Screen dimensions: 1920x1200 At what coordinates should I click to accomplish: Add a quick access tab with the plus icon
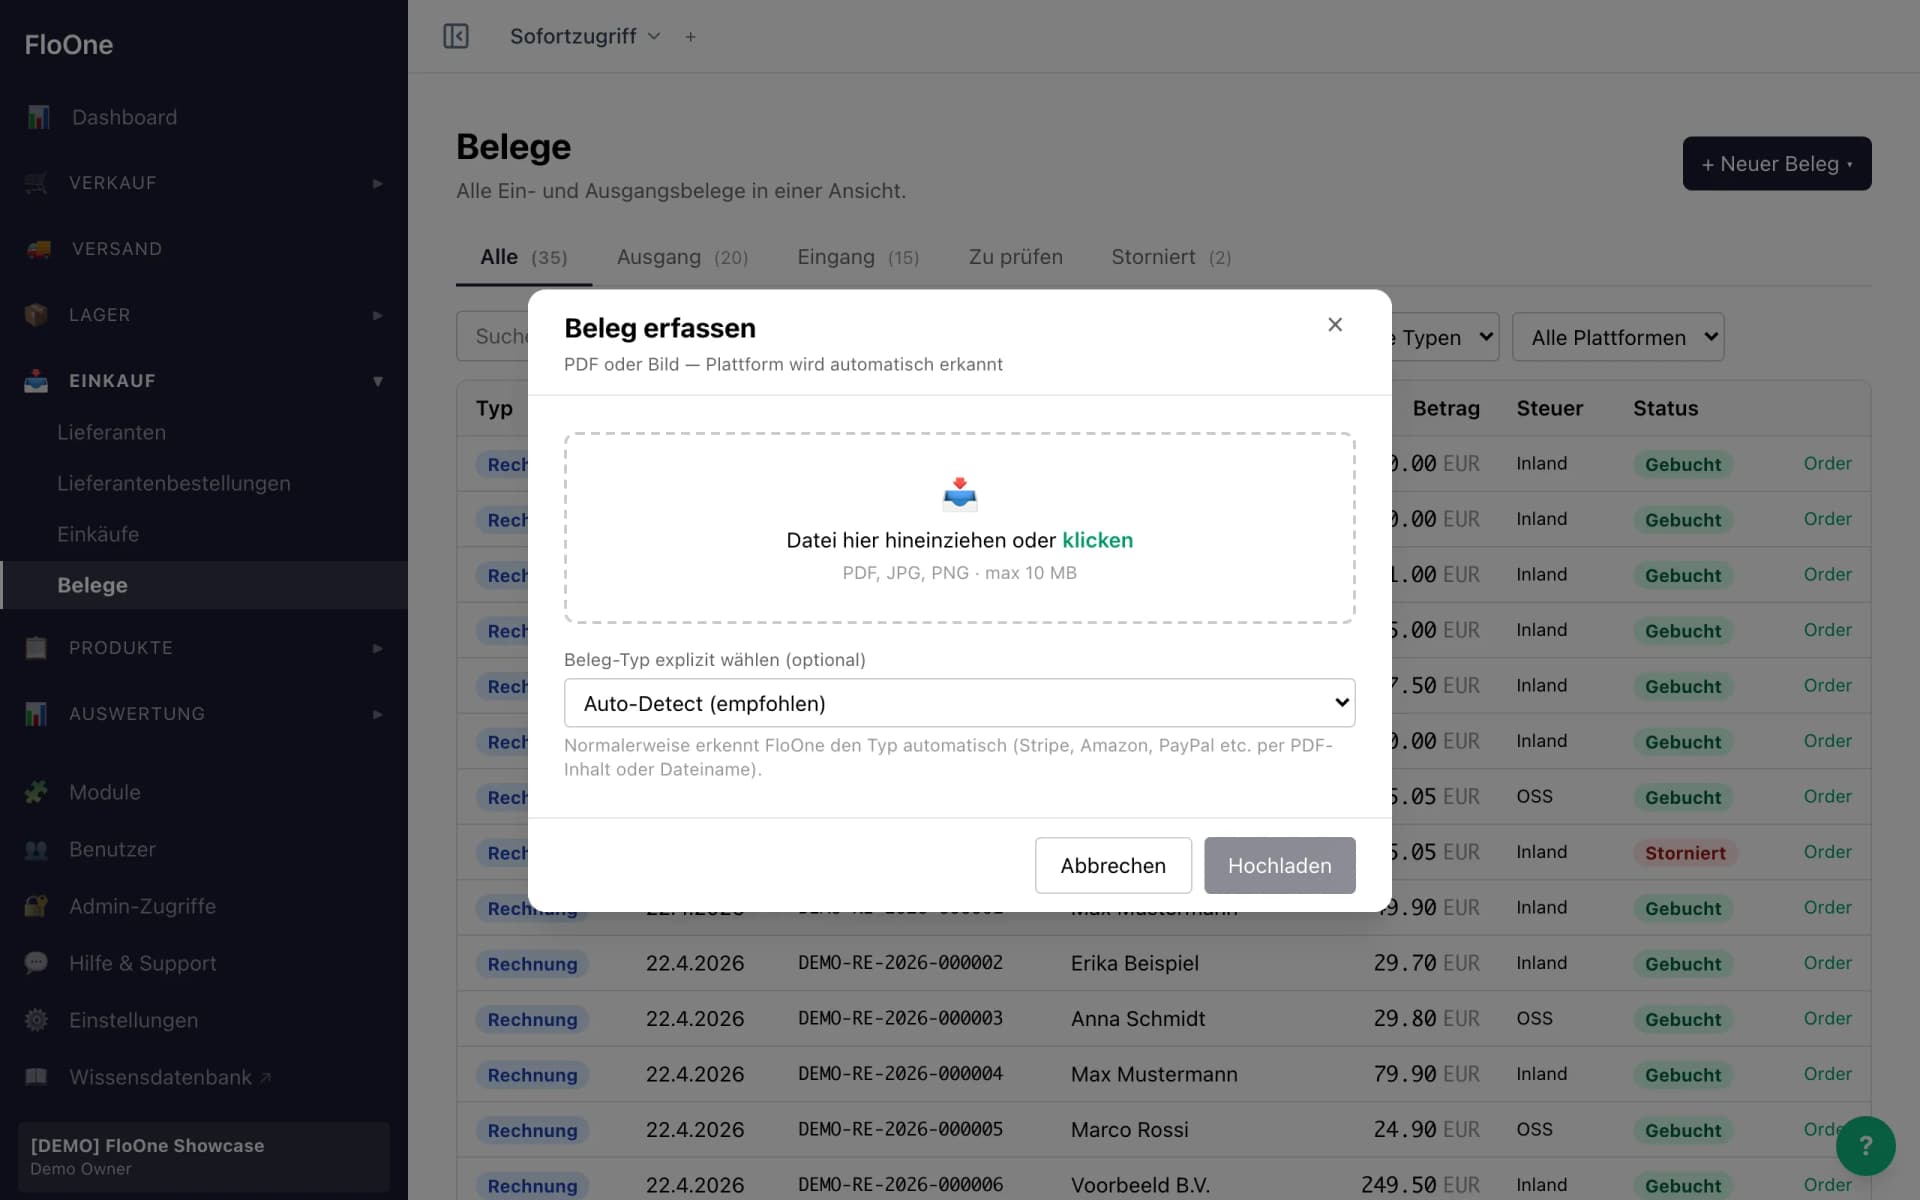690,37
